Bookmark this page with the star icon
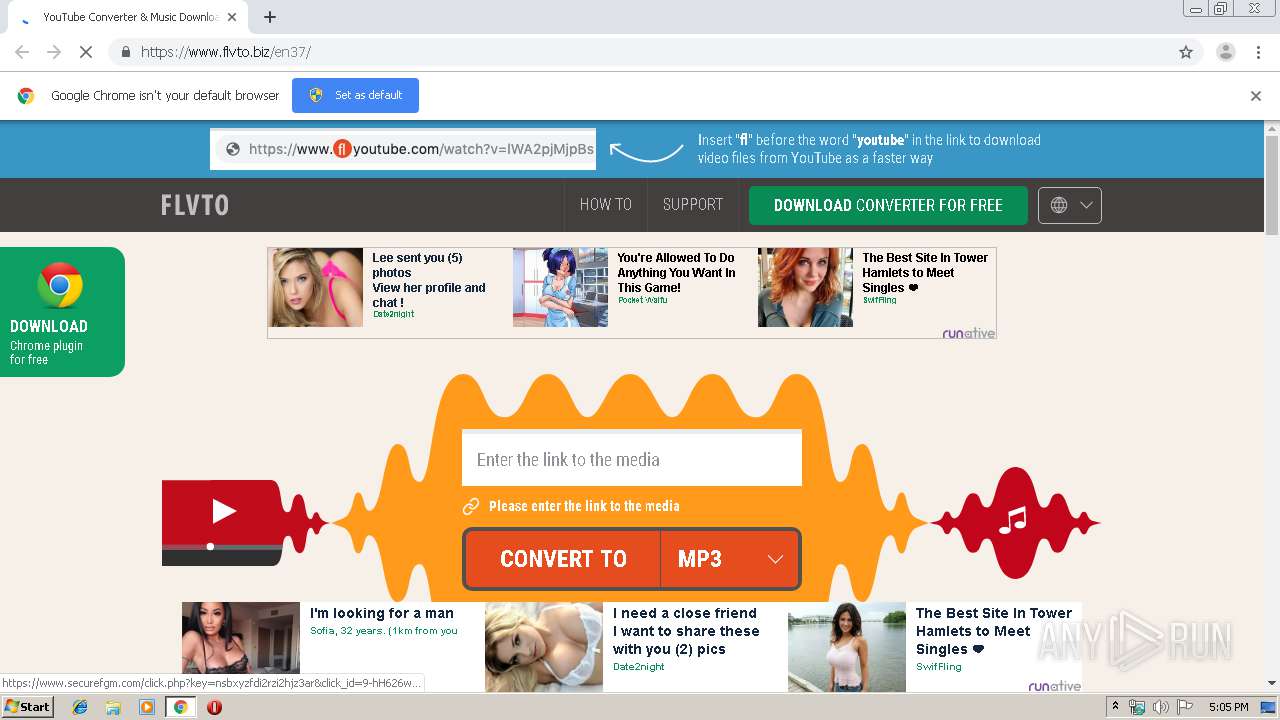 coord(1186,52)
